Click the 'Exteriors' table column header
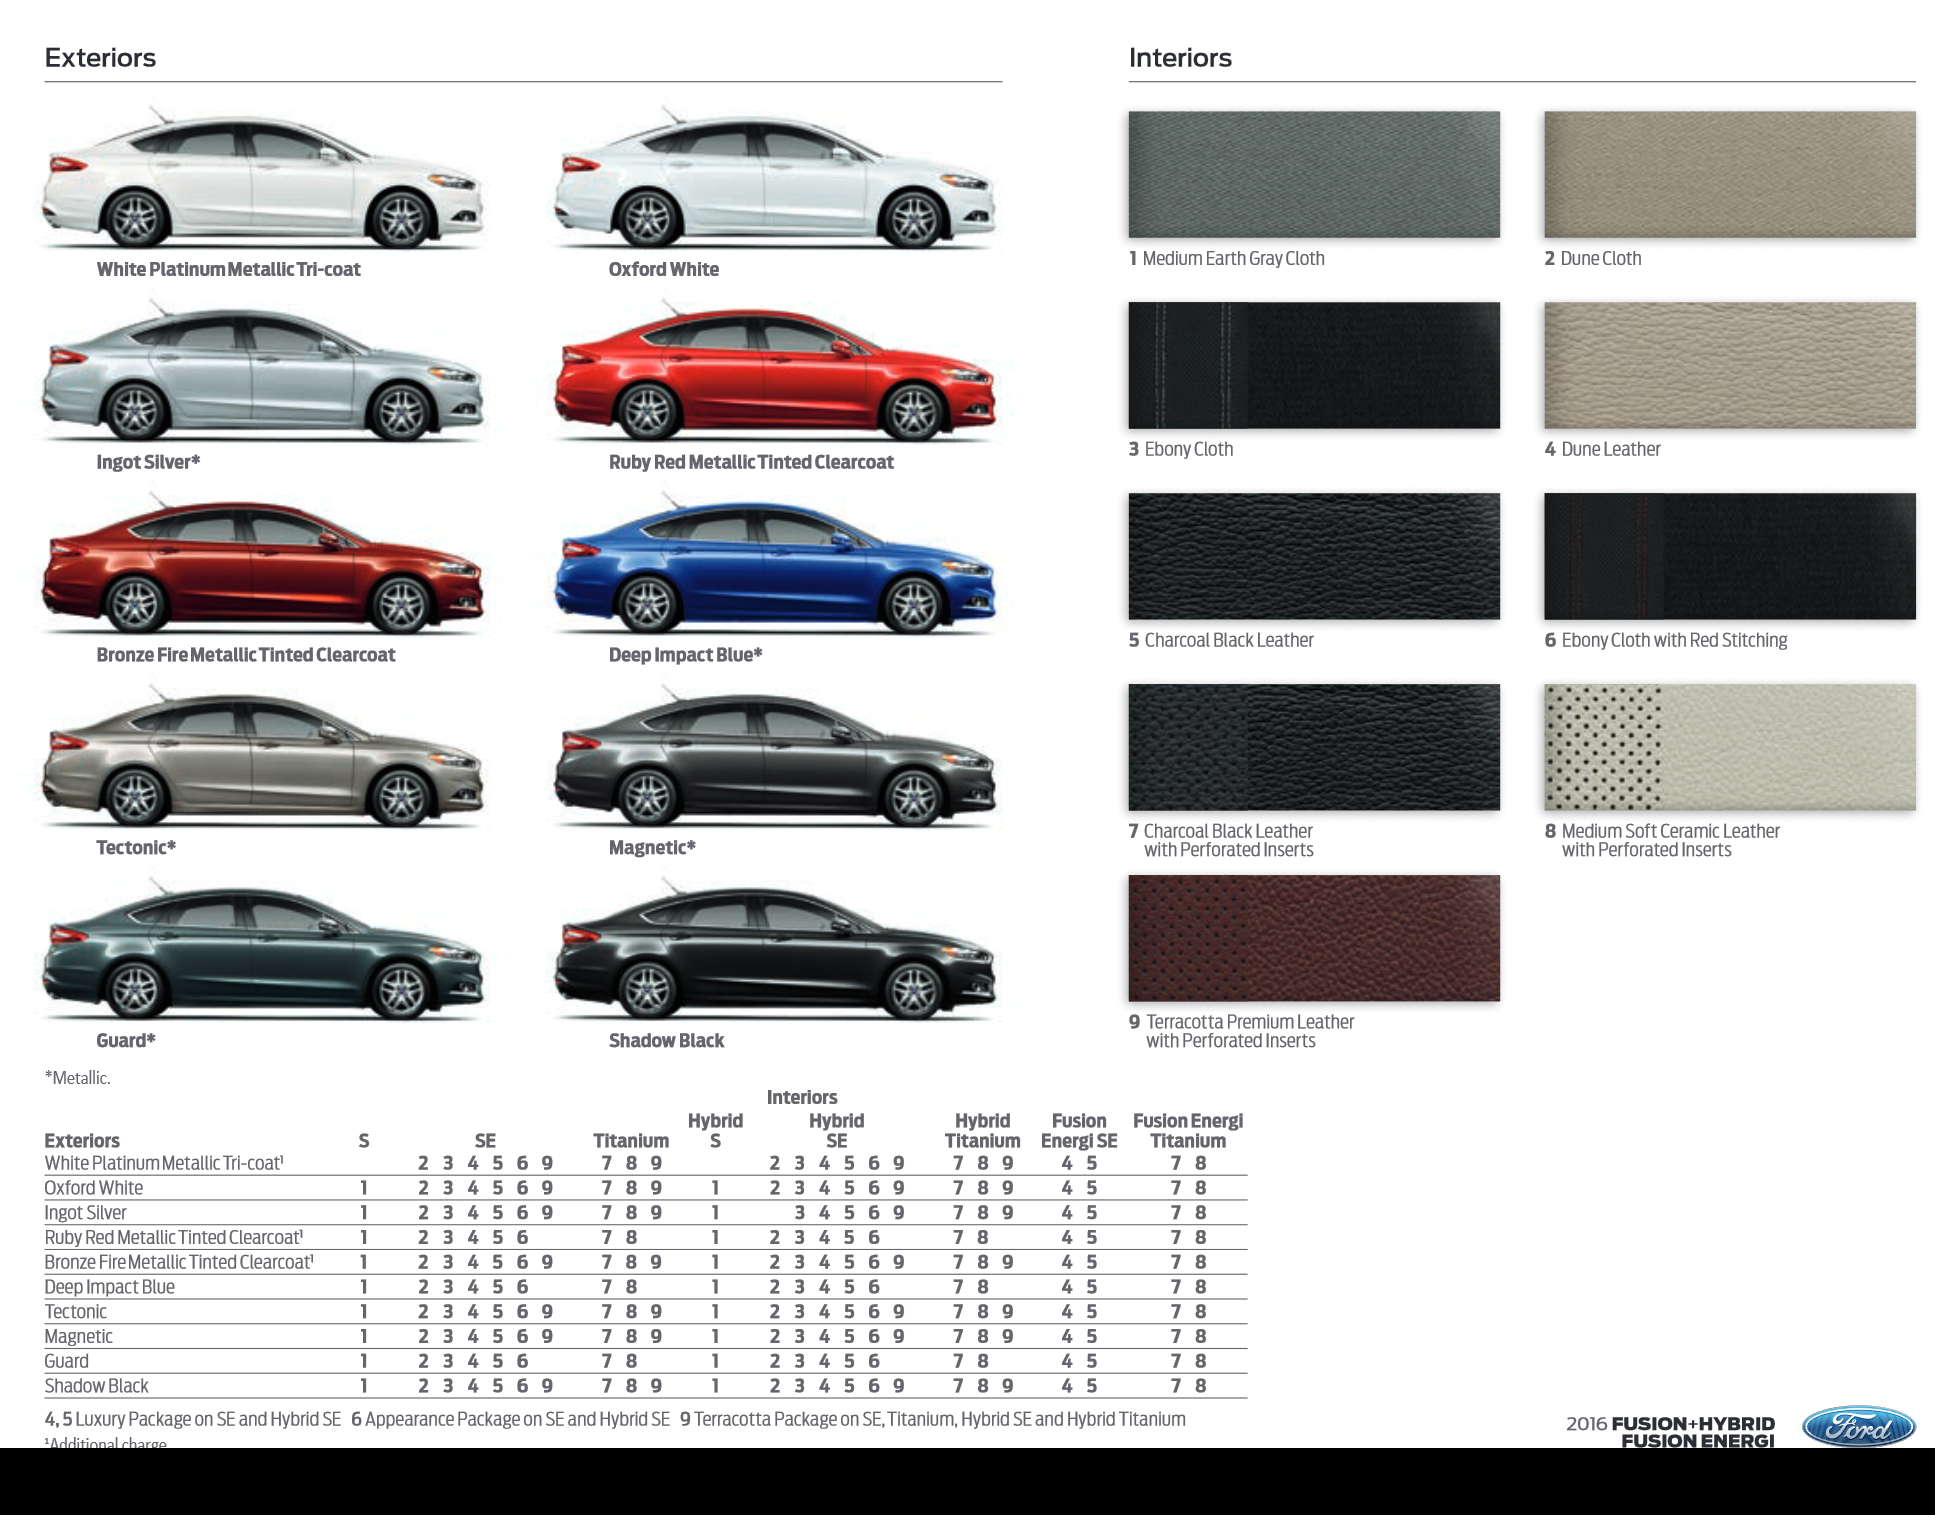1935x1515 pixels. pyautogui.click(x=82, y=1141)
